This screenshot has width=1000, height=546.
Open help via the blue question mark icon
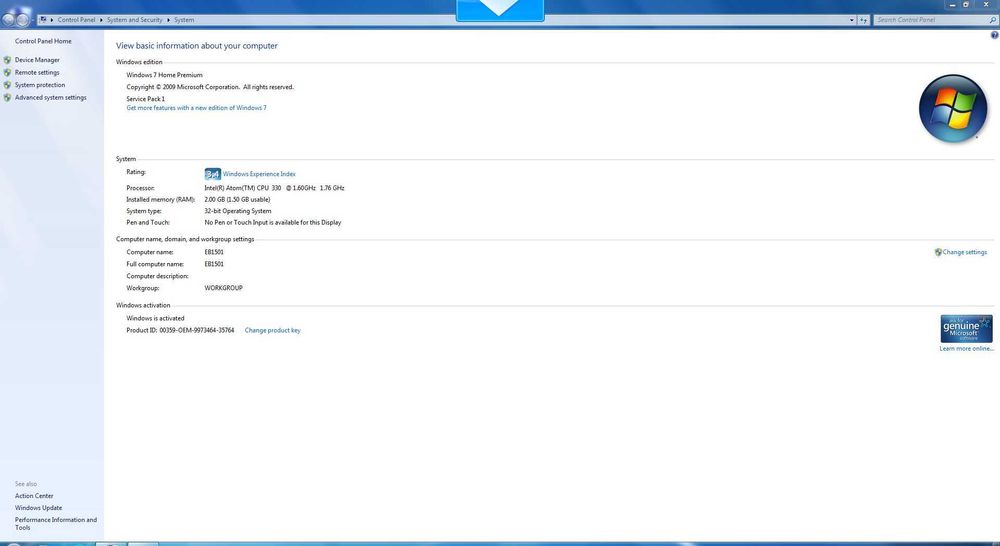point(994,36)
